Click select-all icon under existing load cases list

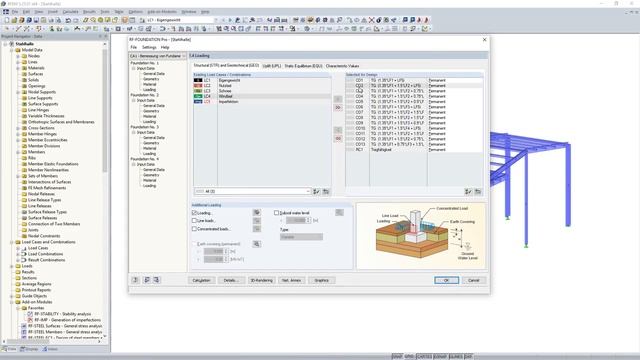pyautogui.click(x=316, y=191)
